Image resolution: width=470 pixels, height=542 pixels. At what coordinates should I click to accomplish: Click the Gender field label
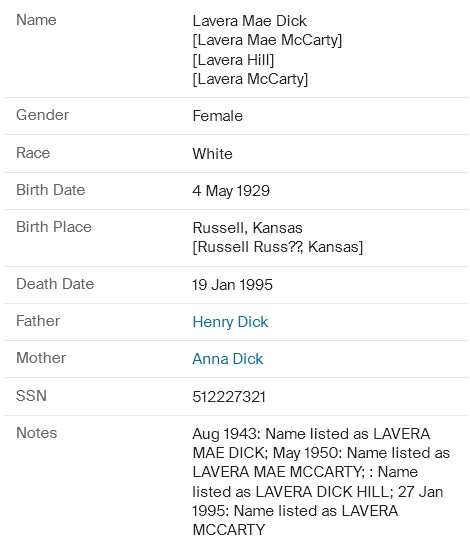[x=43, y=115]
